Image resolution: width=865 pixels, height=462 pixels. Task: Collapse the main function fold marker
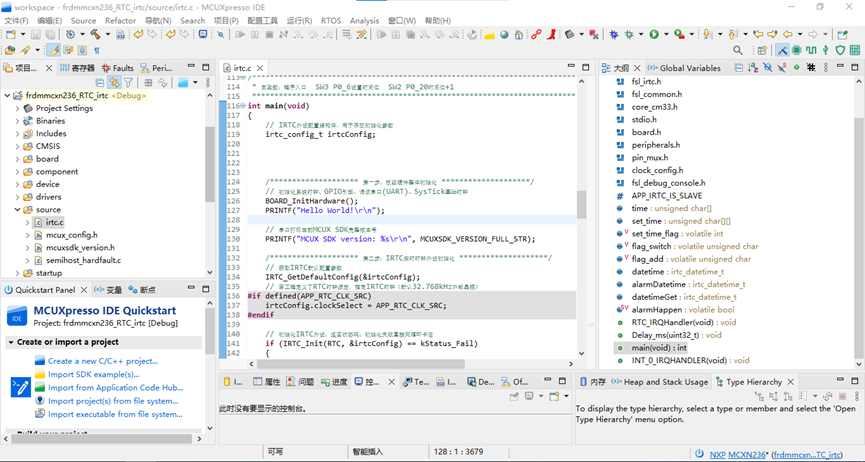243,105
